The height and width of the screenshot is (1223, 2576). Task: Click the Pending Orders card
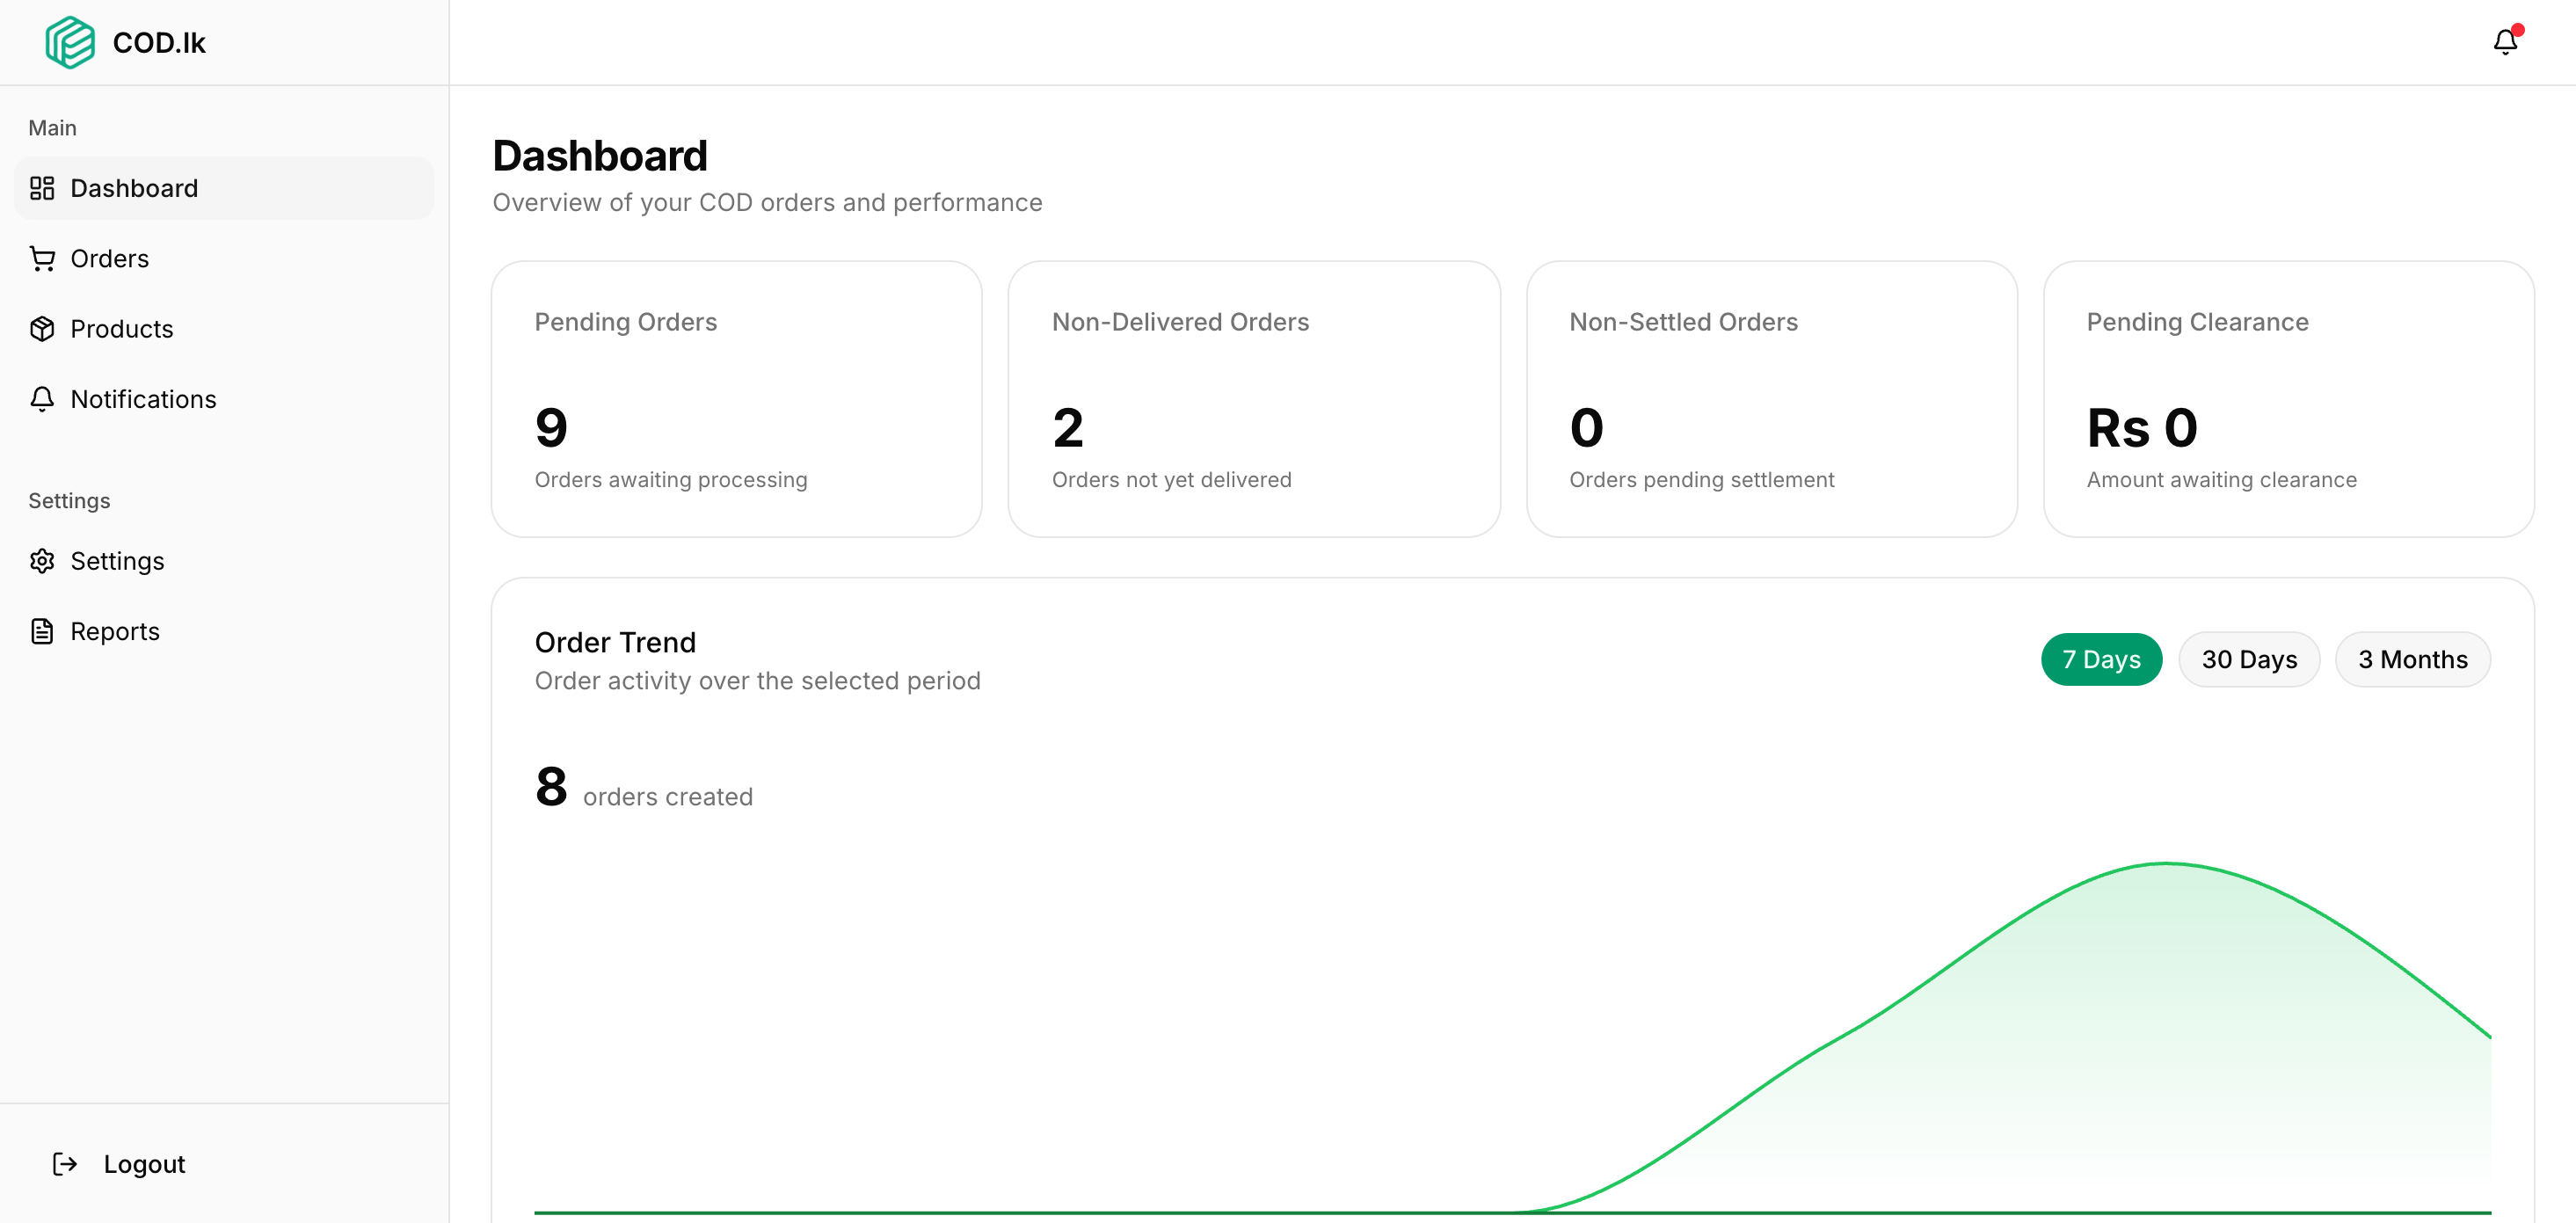point(736,398)
